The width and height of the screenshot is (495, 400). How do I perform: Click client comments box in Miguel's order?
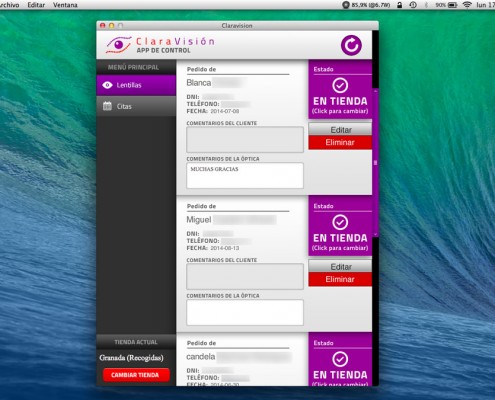tap(245, 277)
